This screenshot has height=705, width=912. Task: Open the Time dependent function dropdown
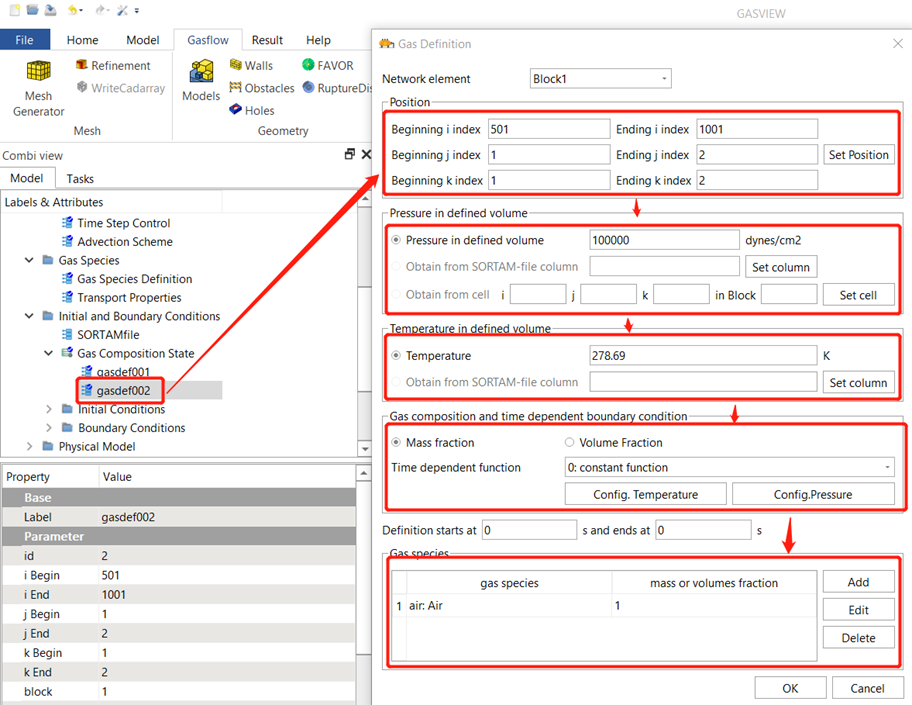coord(729,467)
